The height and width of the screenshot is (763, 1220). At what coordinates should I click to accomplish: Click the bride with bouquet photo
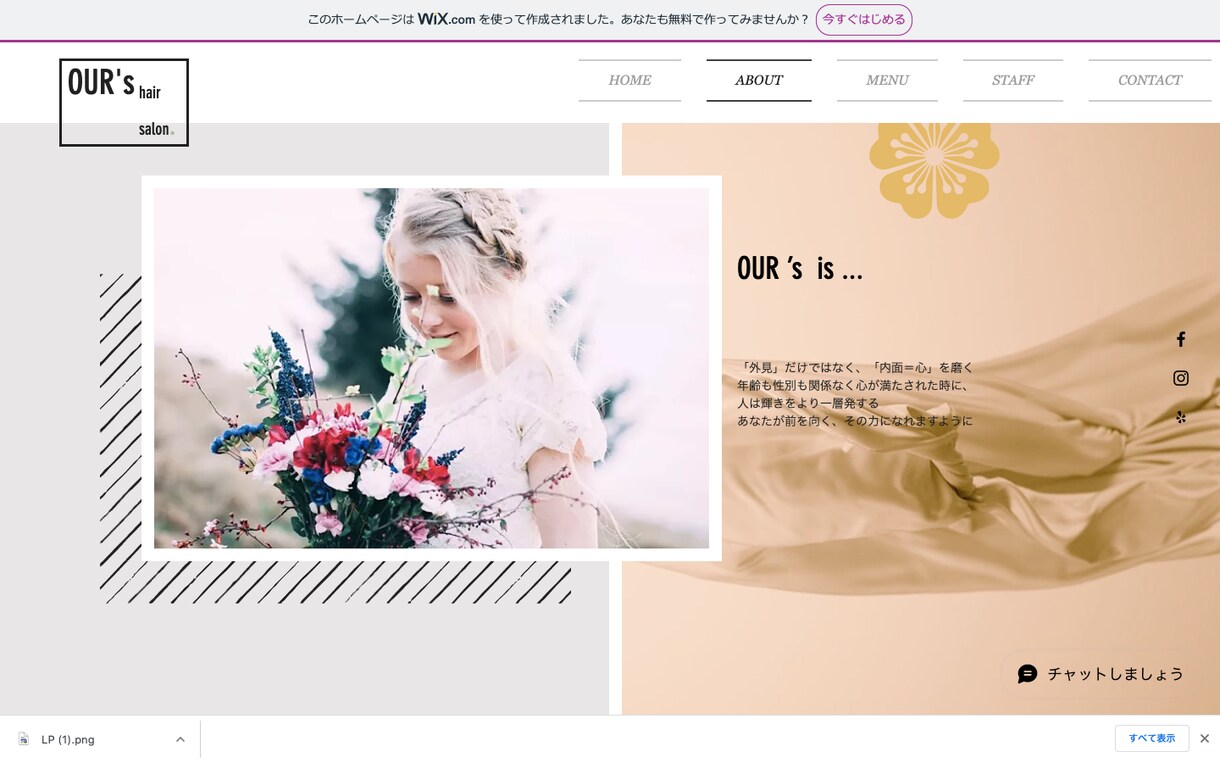431,368
